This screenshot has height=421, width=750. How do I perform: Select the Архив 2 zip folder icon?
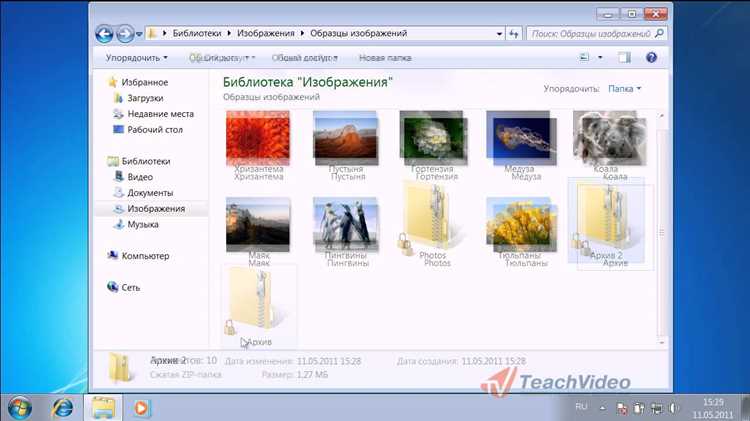point(606,221)
